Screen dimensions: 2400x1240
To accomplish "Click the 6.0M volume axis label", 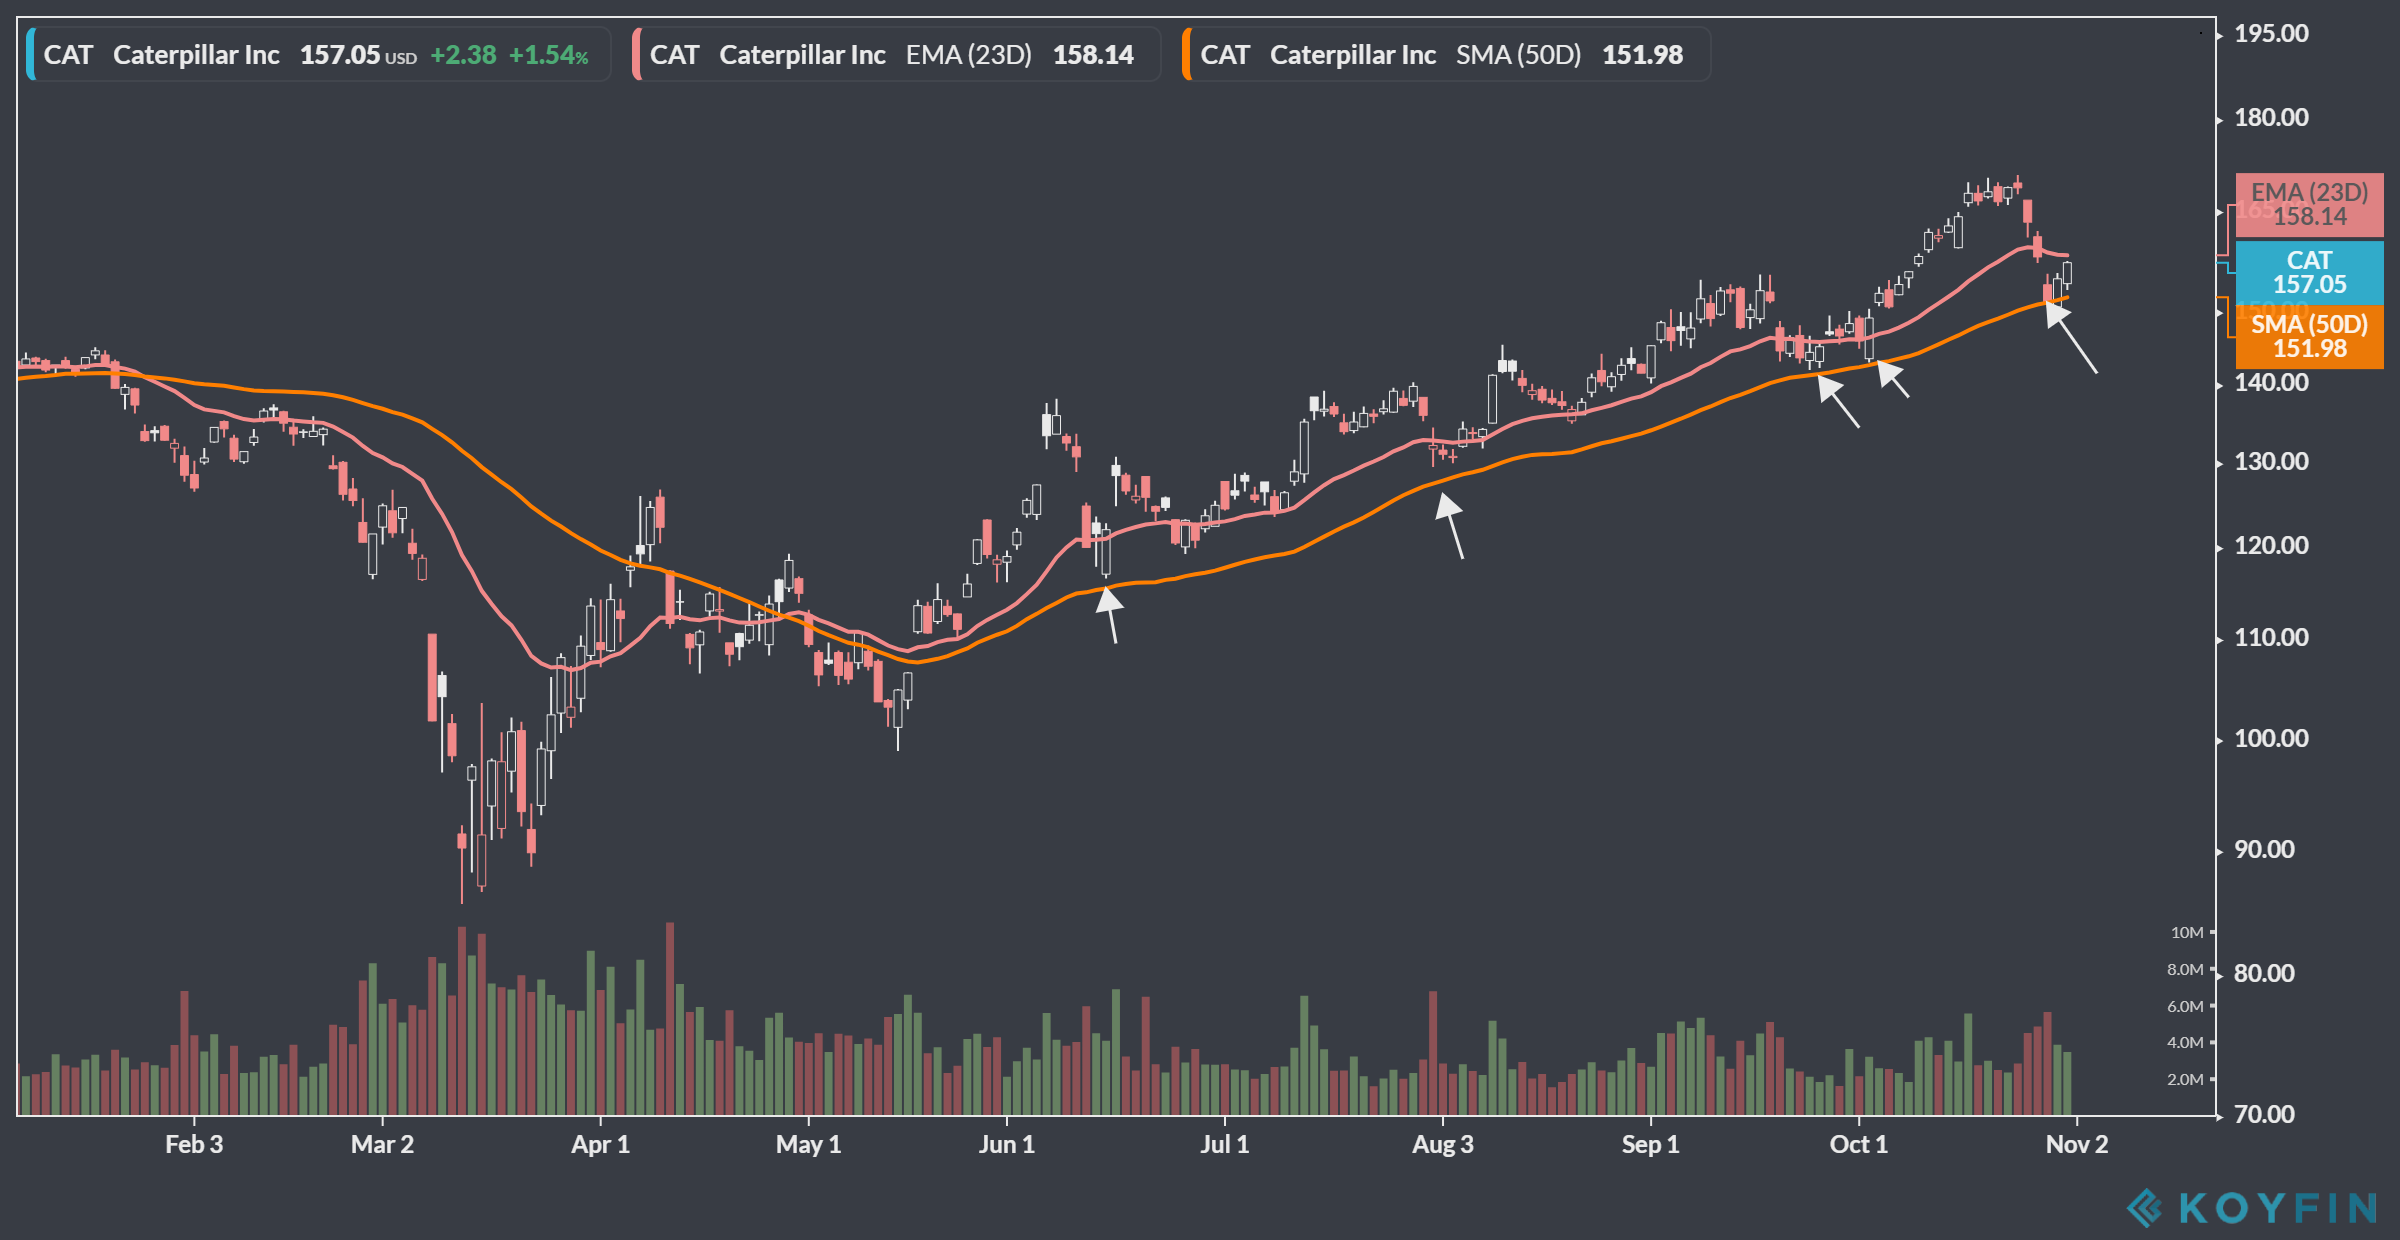I will click(2185, 1007).
